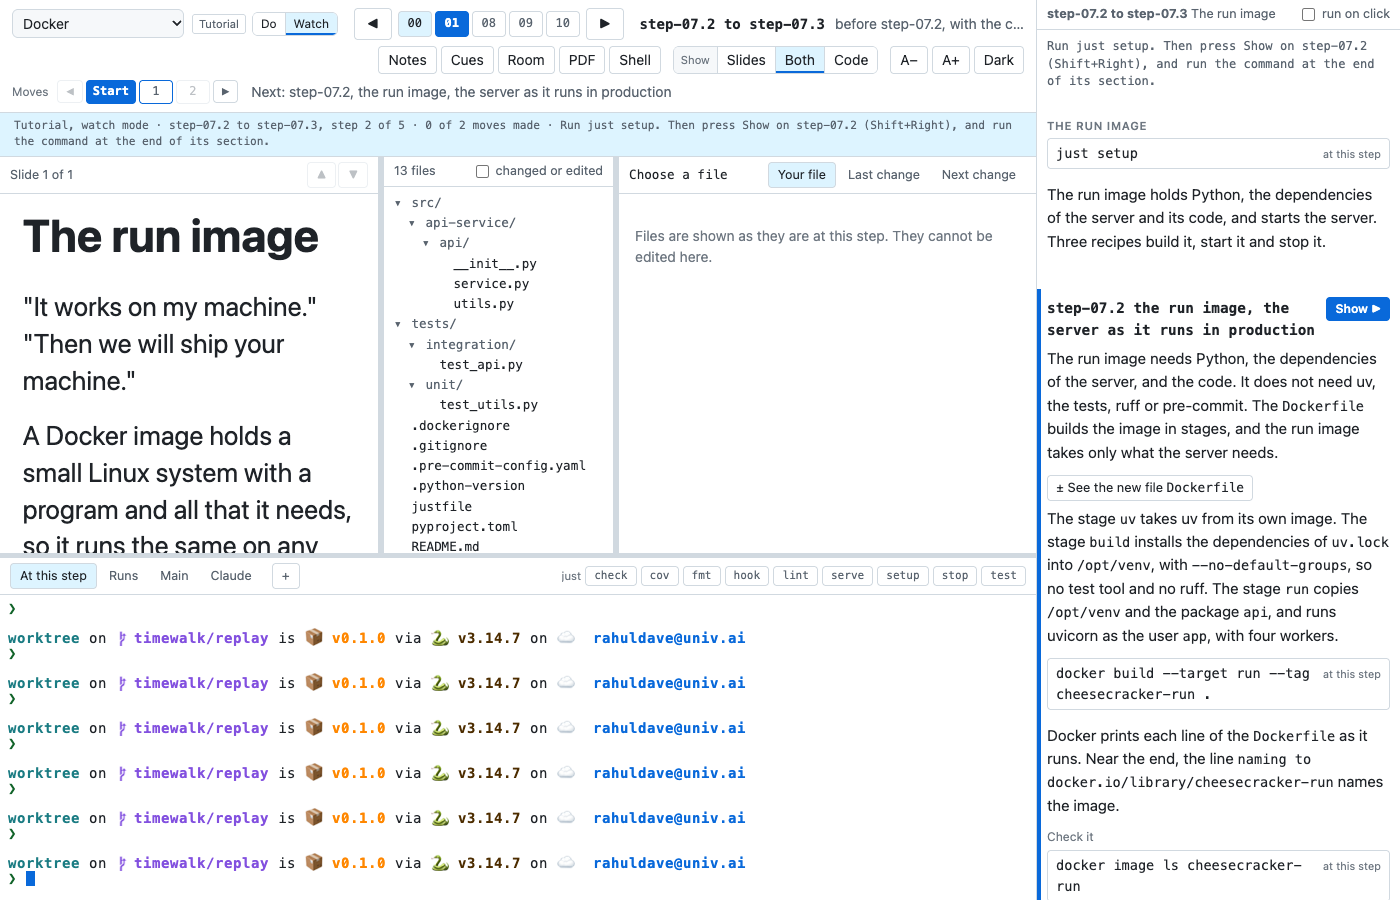Show Slides only view
Screen dimensions: 1400x900
click(x=746, y=60)
